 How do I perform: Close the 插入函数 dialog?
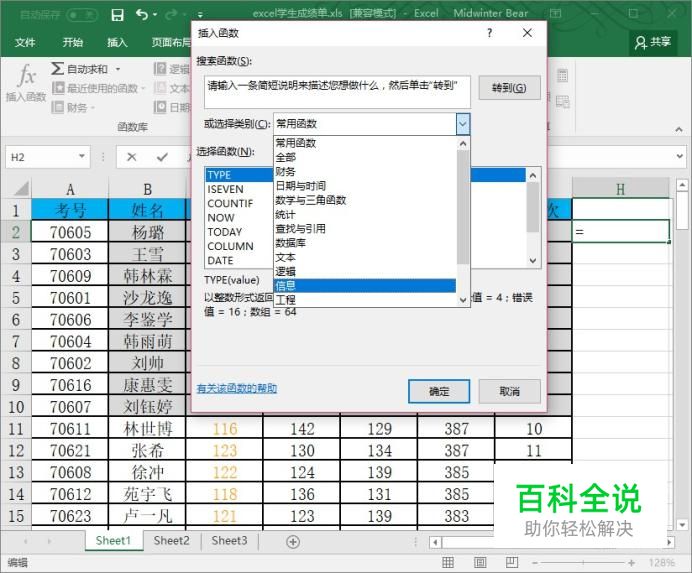click(527, 33)
